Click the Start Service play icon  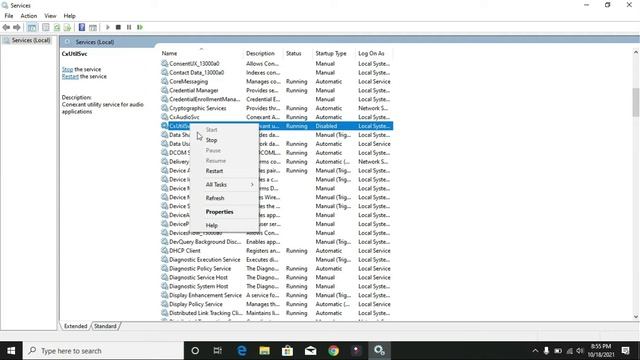click(x=108, y=27)
